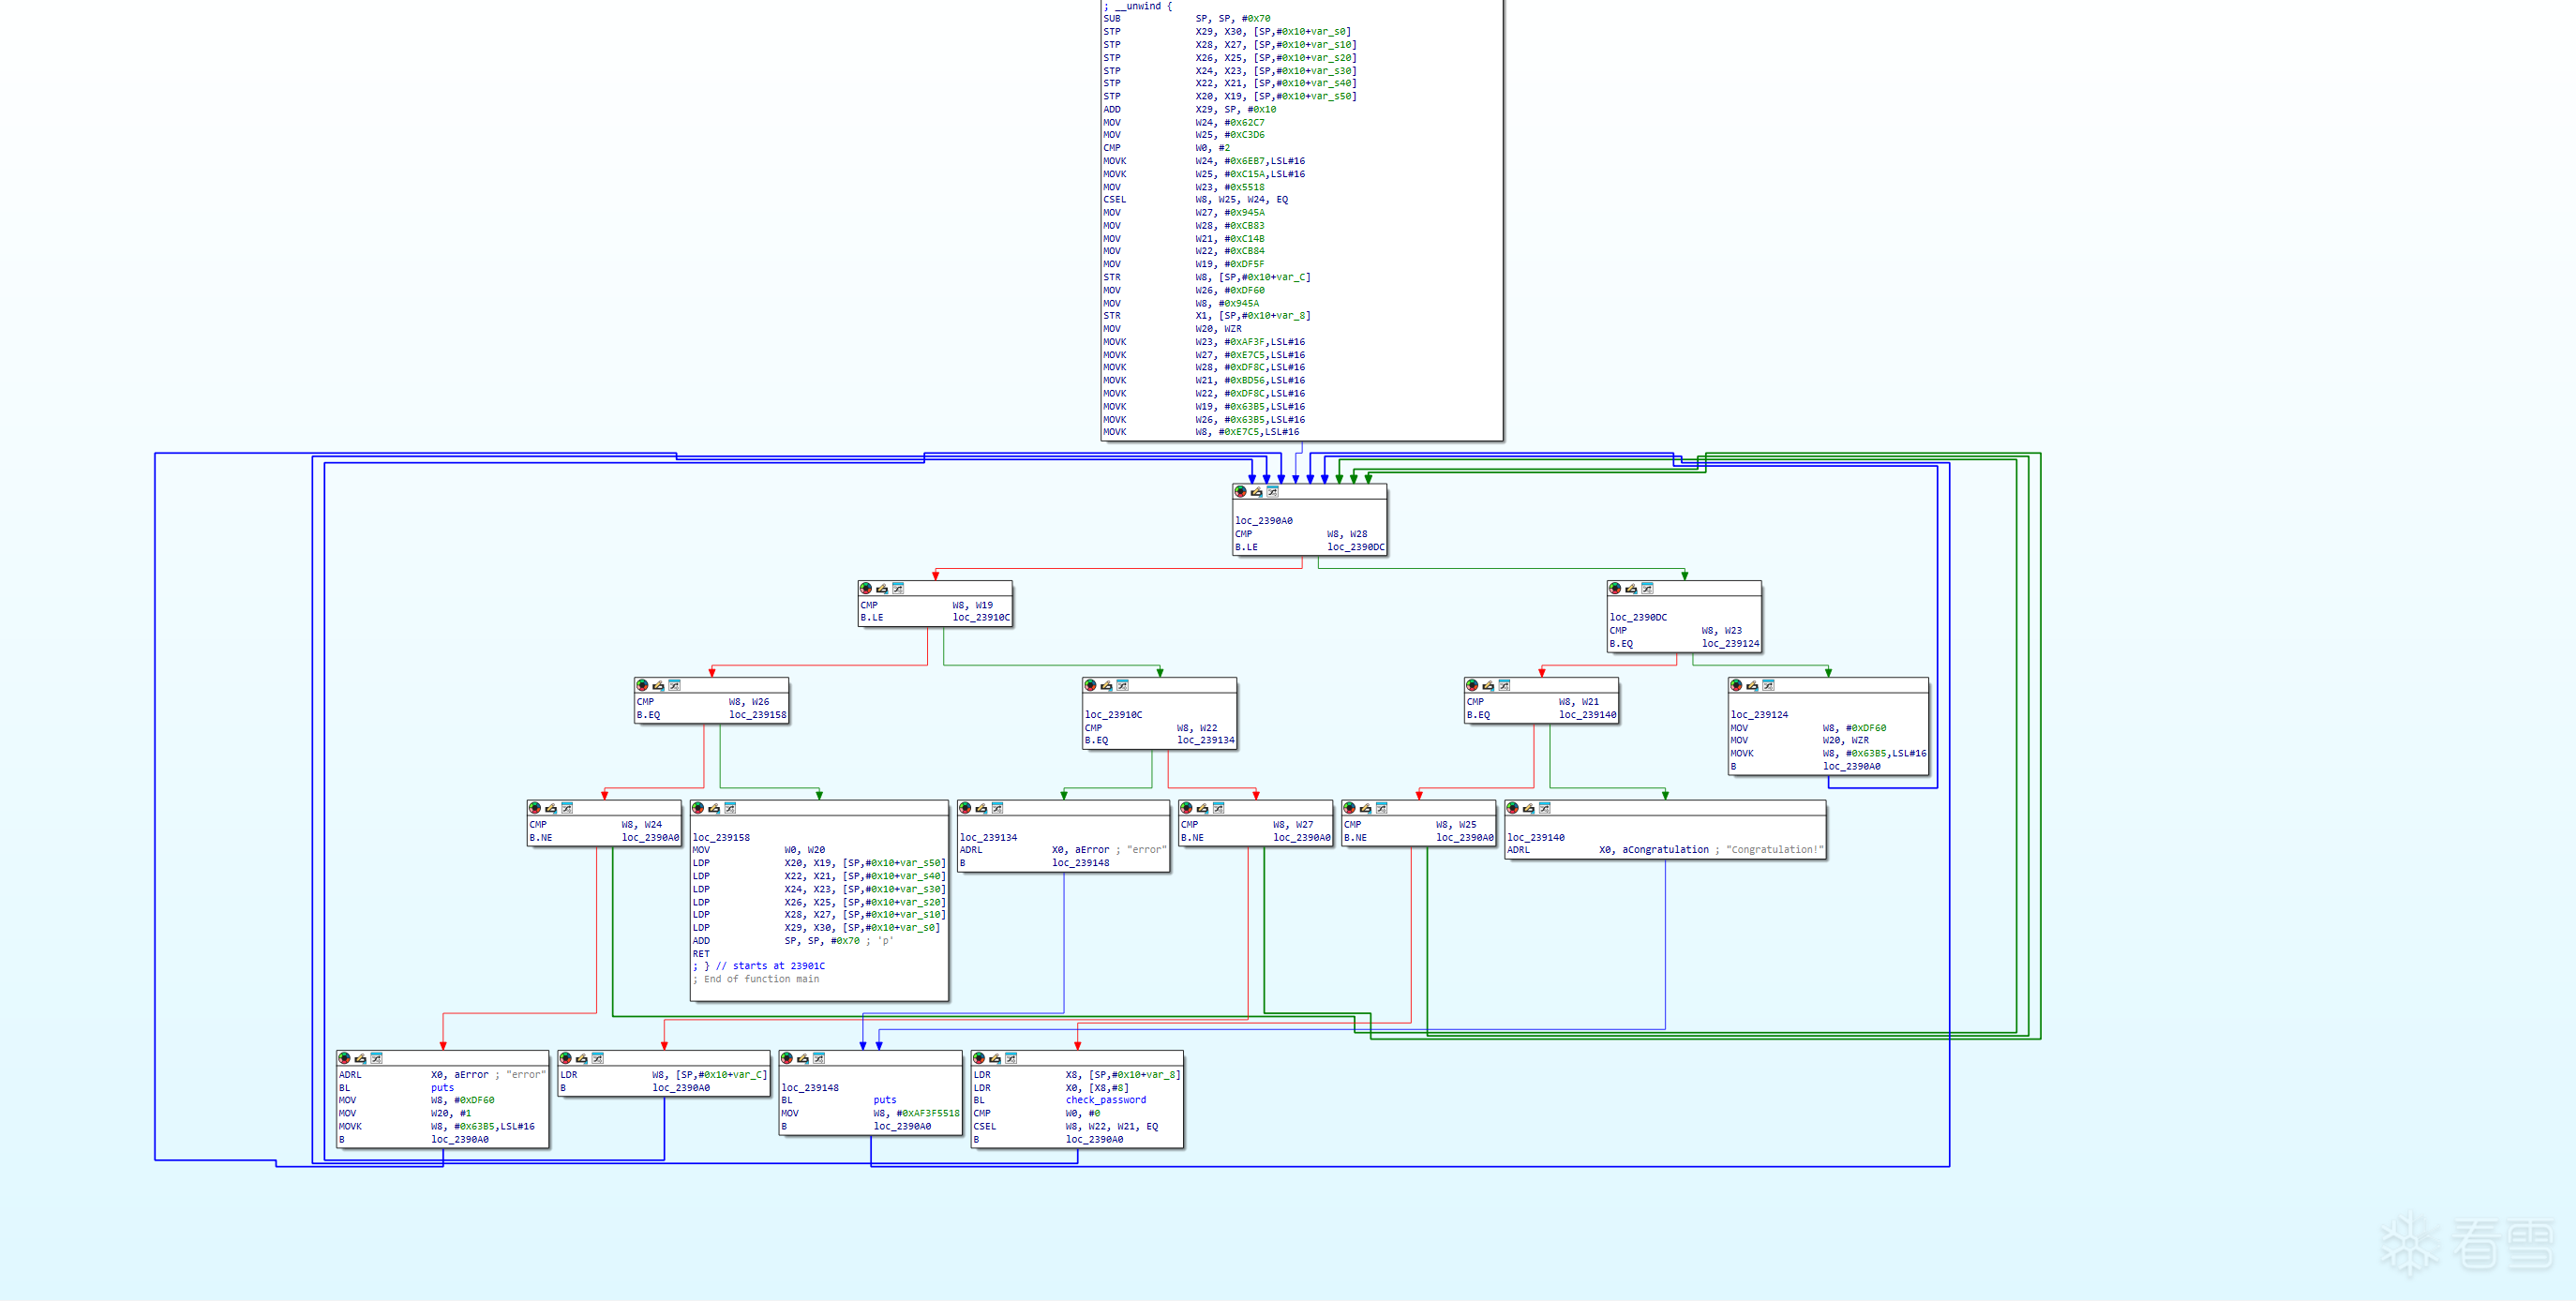The width and height of the screenshot is (2576, 1301).
Task: Click pencil edit icon on loc_2390DC node
Action: click(x=1631, y=589)
